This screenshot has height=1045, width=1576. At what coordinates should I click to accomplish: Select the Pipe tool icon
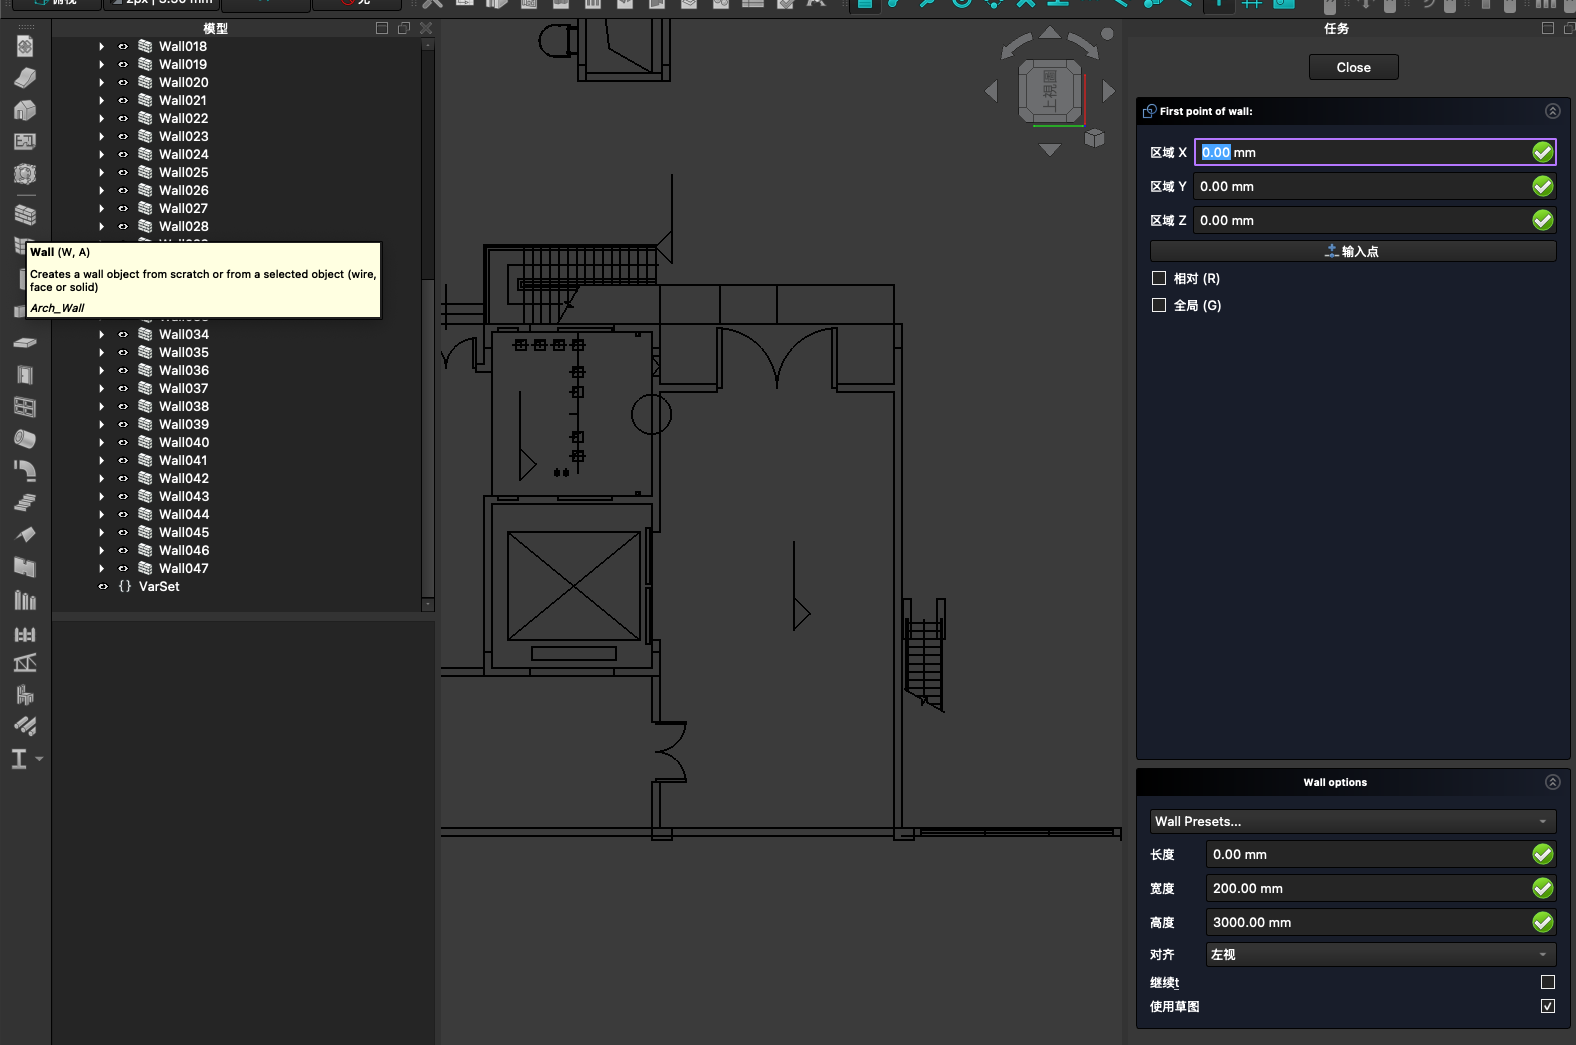click(x=25, y=438)
